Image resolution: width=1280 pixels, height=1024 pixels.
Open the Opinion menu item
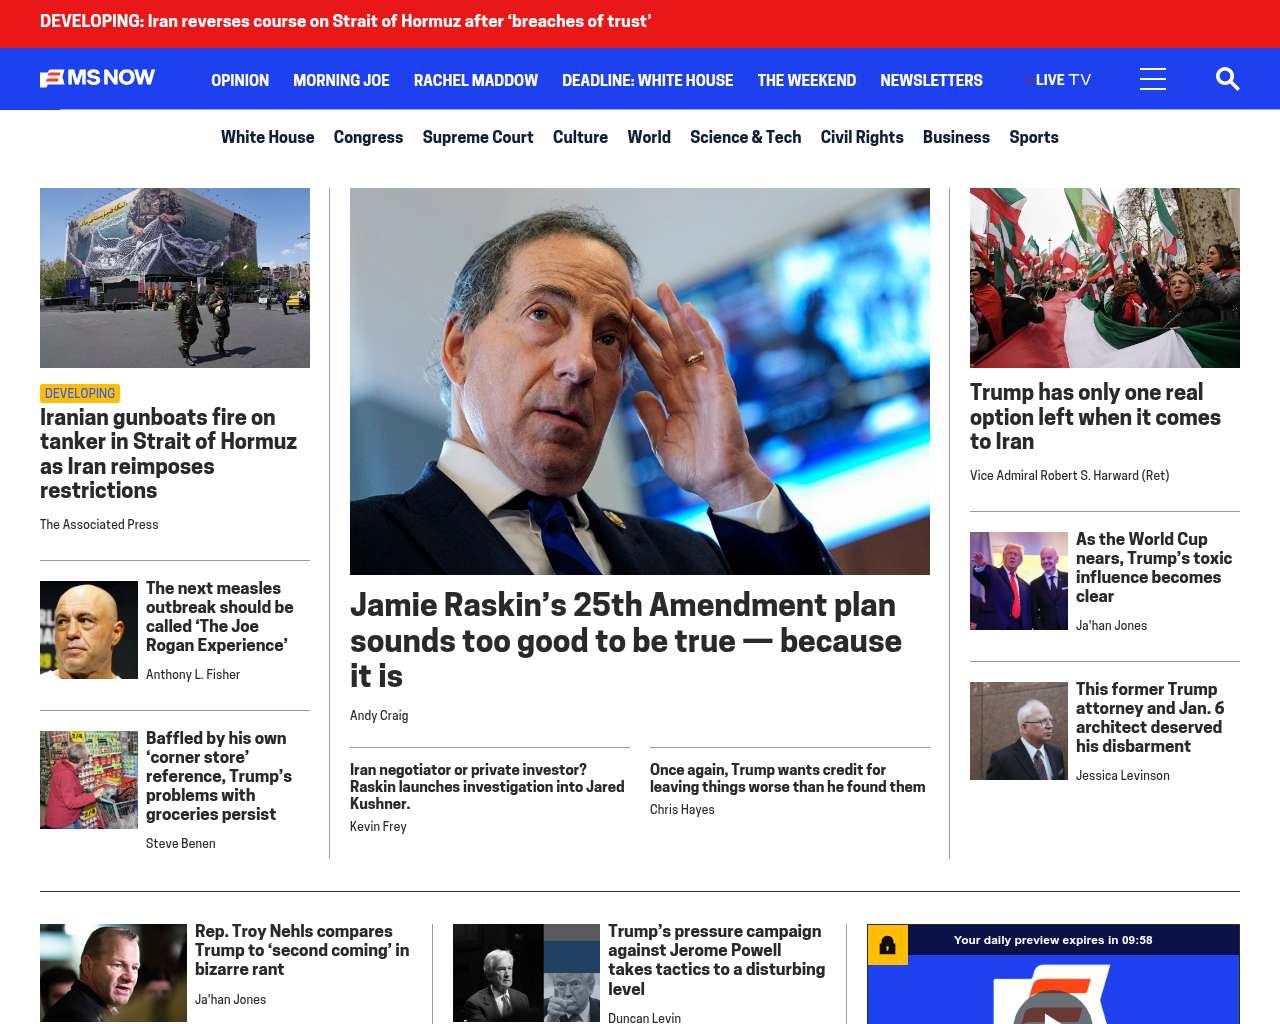pos(240,80)
